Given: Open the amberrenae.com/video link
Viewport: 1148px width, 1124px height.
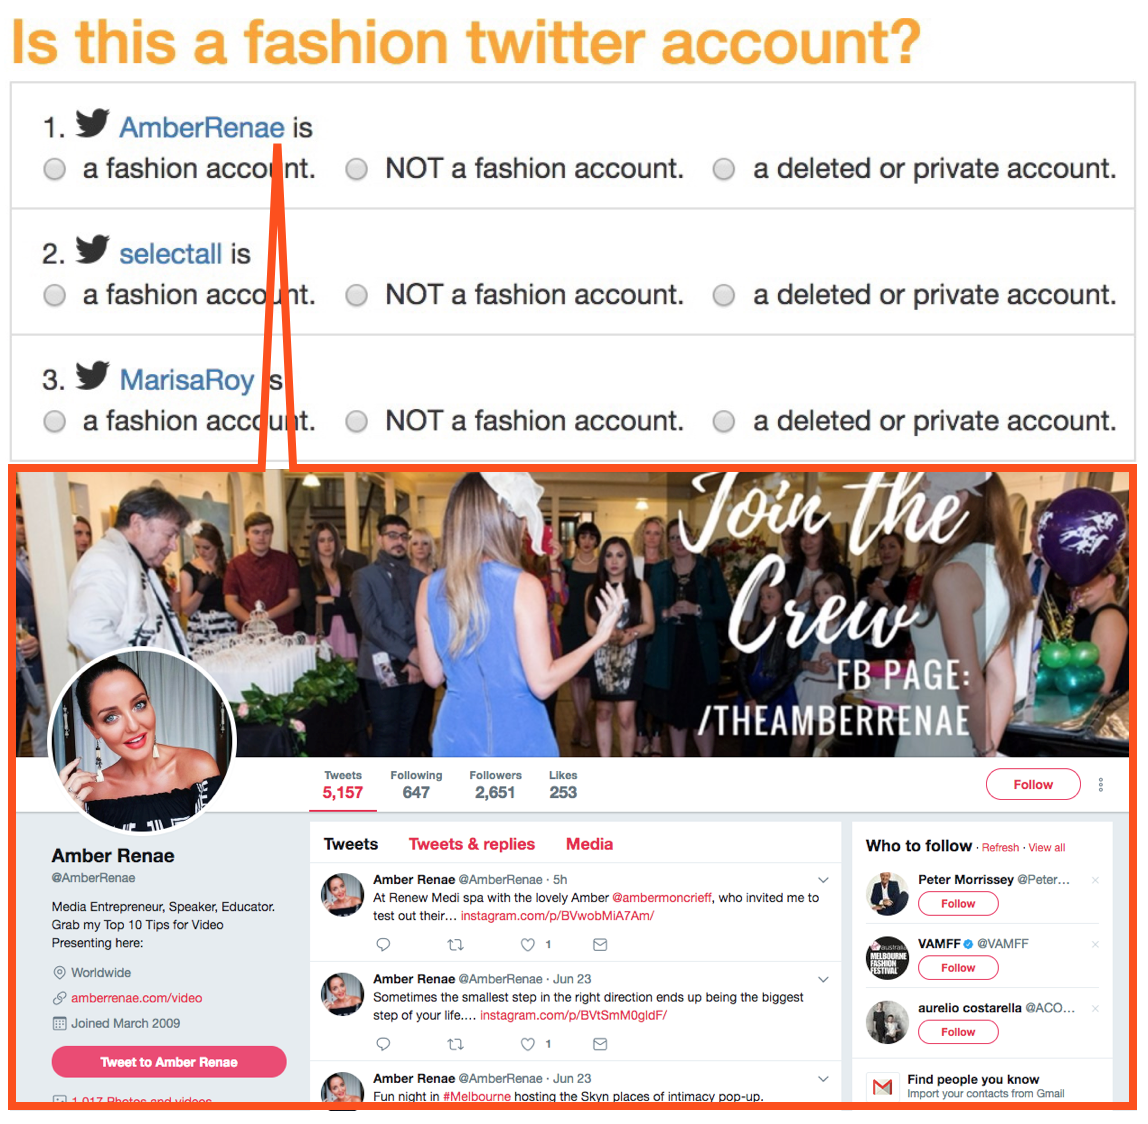Looking at the screenshot, I should pyautogui.click(x=137, y=998).
